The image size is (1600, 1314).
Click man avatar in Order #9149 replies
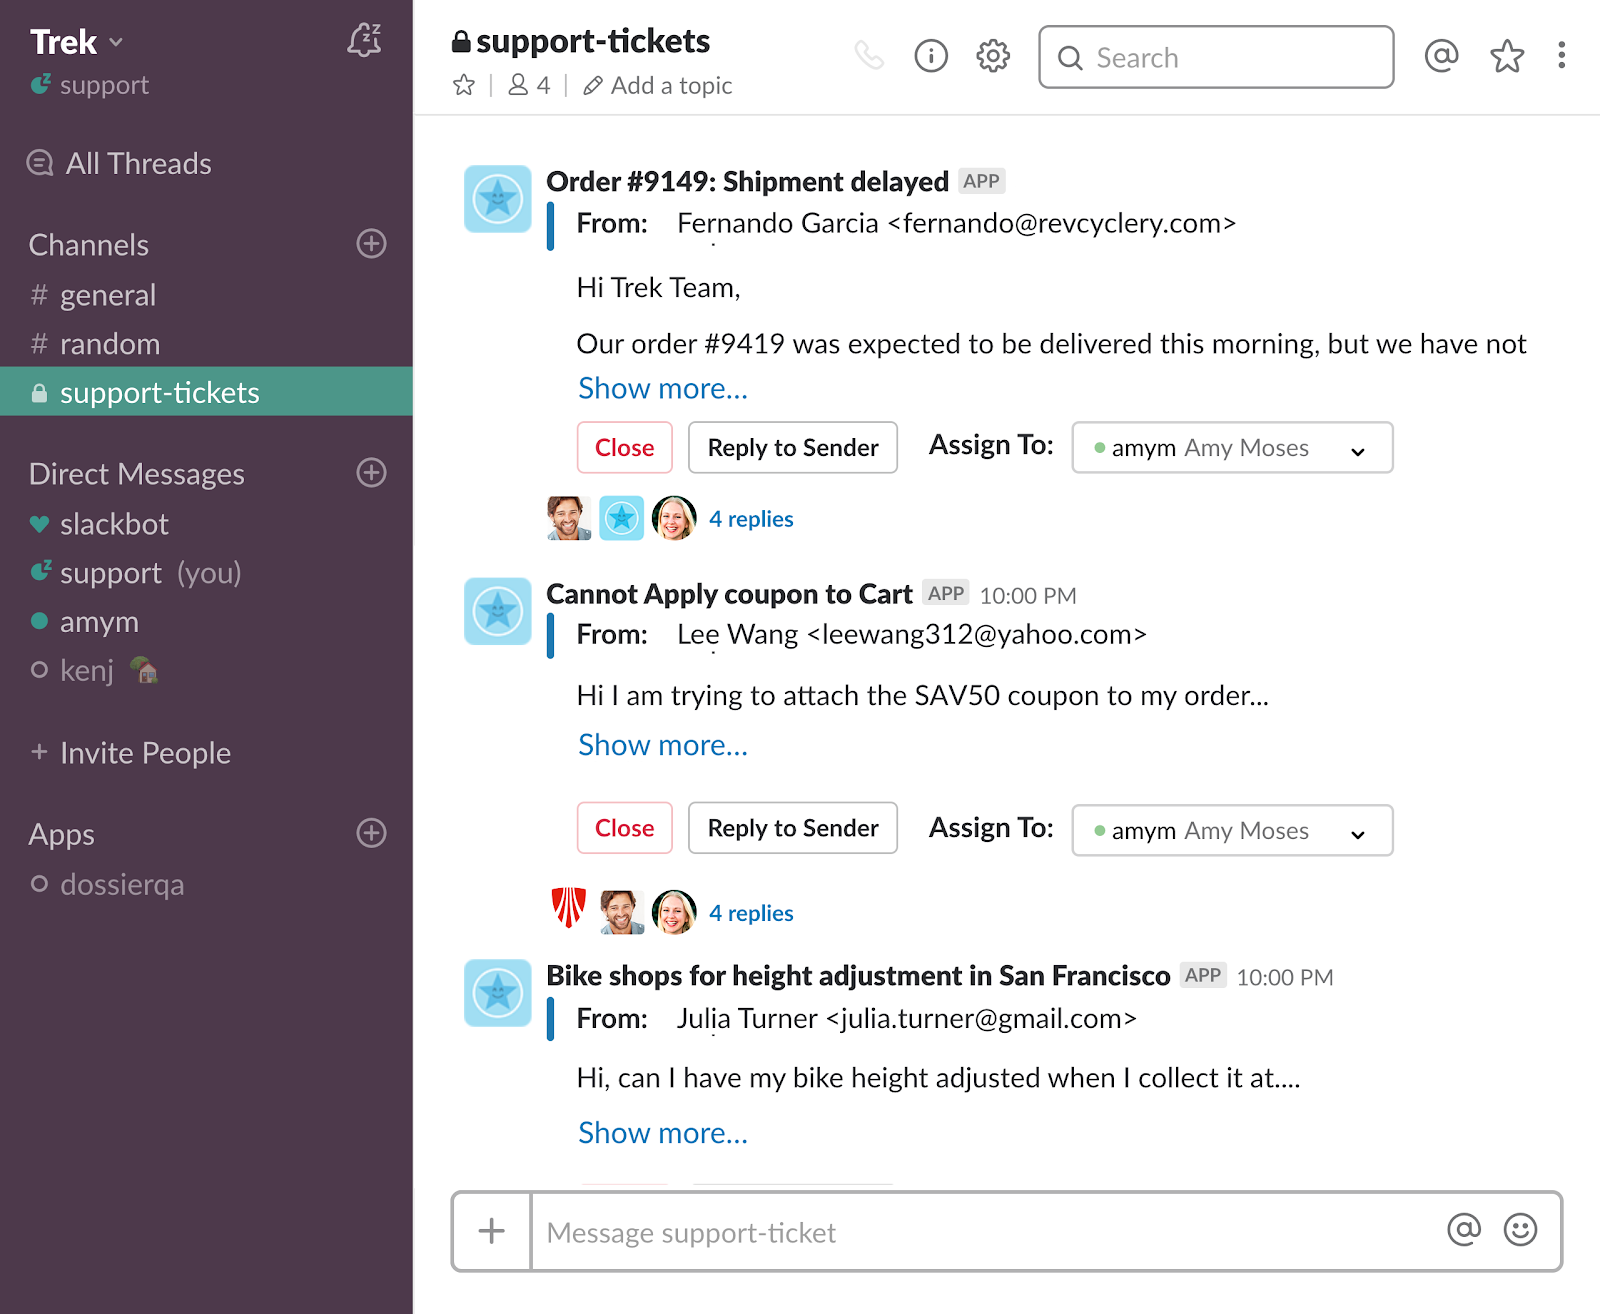pyautogui.click(x=569, y=518)
